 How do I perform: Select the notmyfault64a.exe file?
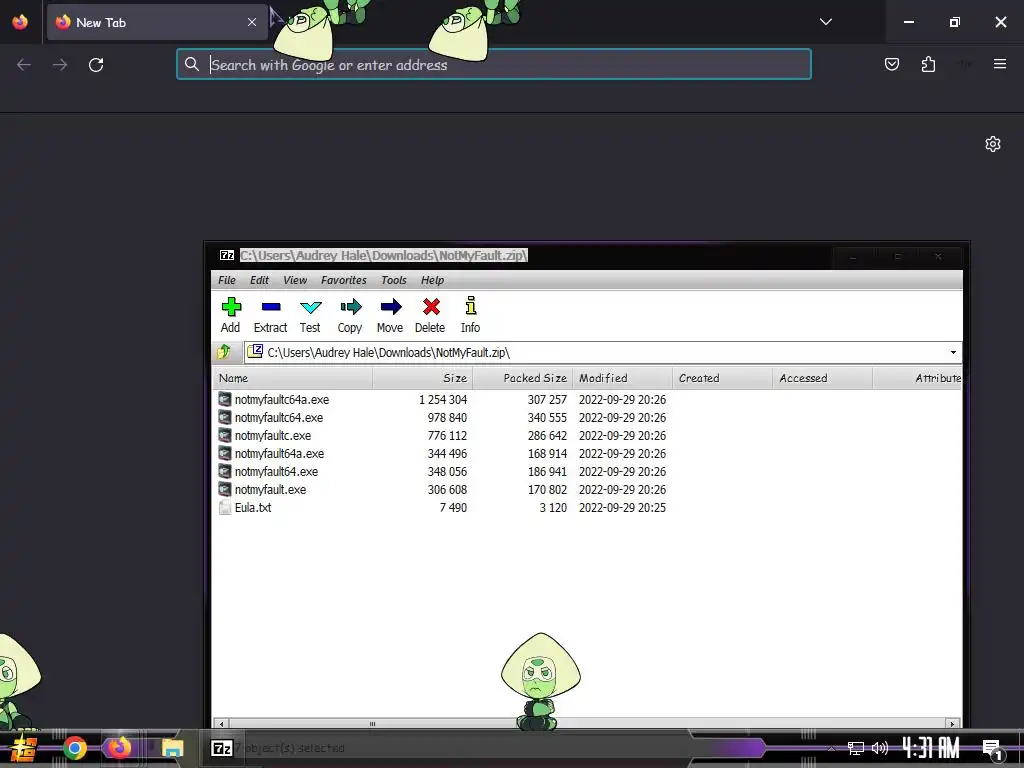(x=280, y=453)
